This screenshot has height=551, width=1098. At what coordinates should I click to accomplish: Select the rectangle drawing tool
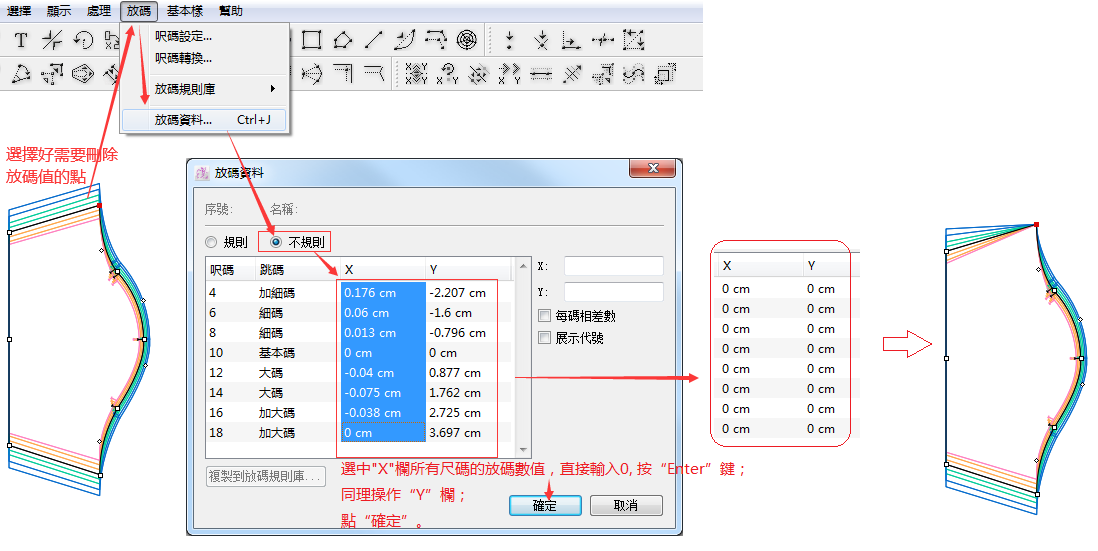pyautogui.click(x=311, y=41)
